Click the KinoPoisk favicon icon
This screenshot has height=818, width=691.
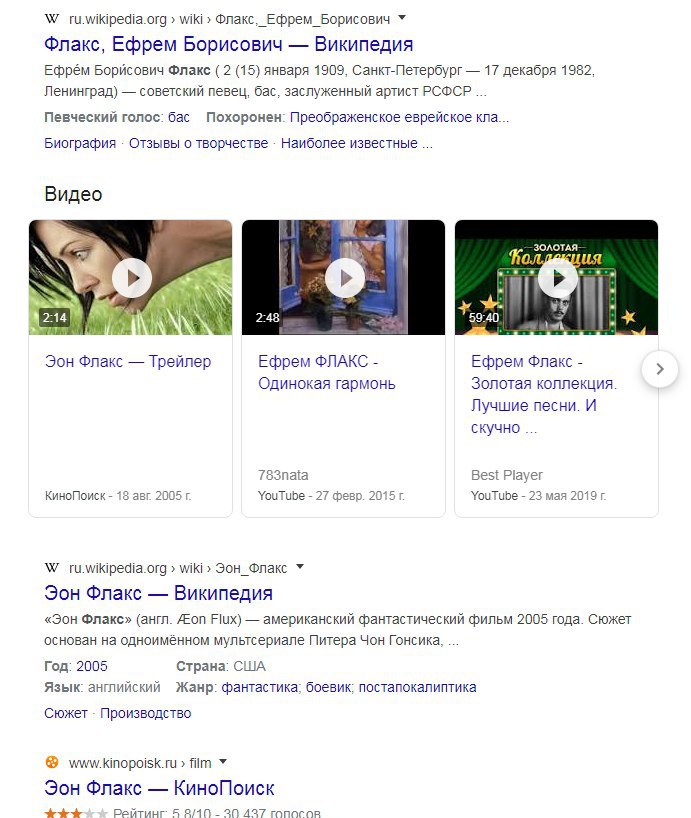click(52, 763)
